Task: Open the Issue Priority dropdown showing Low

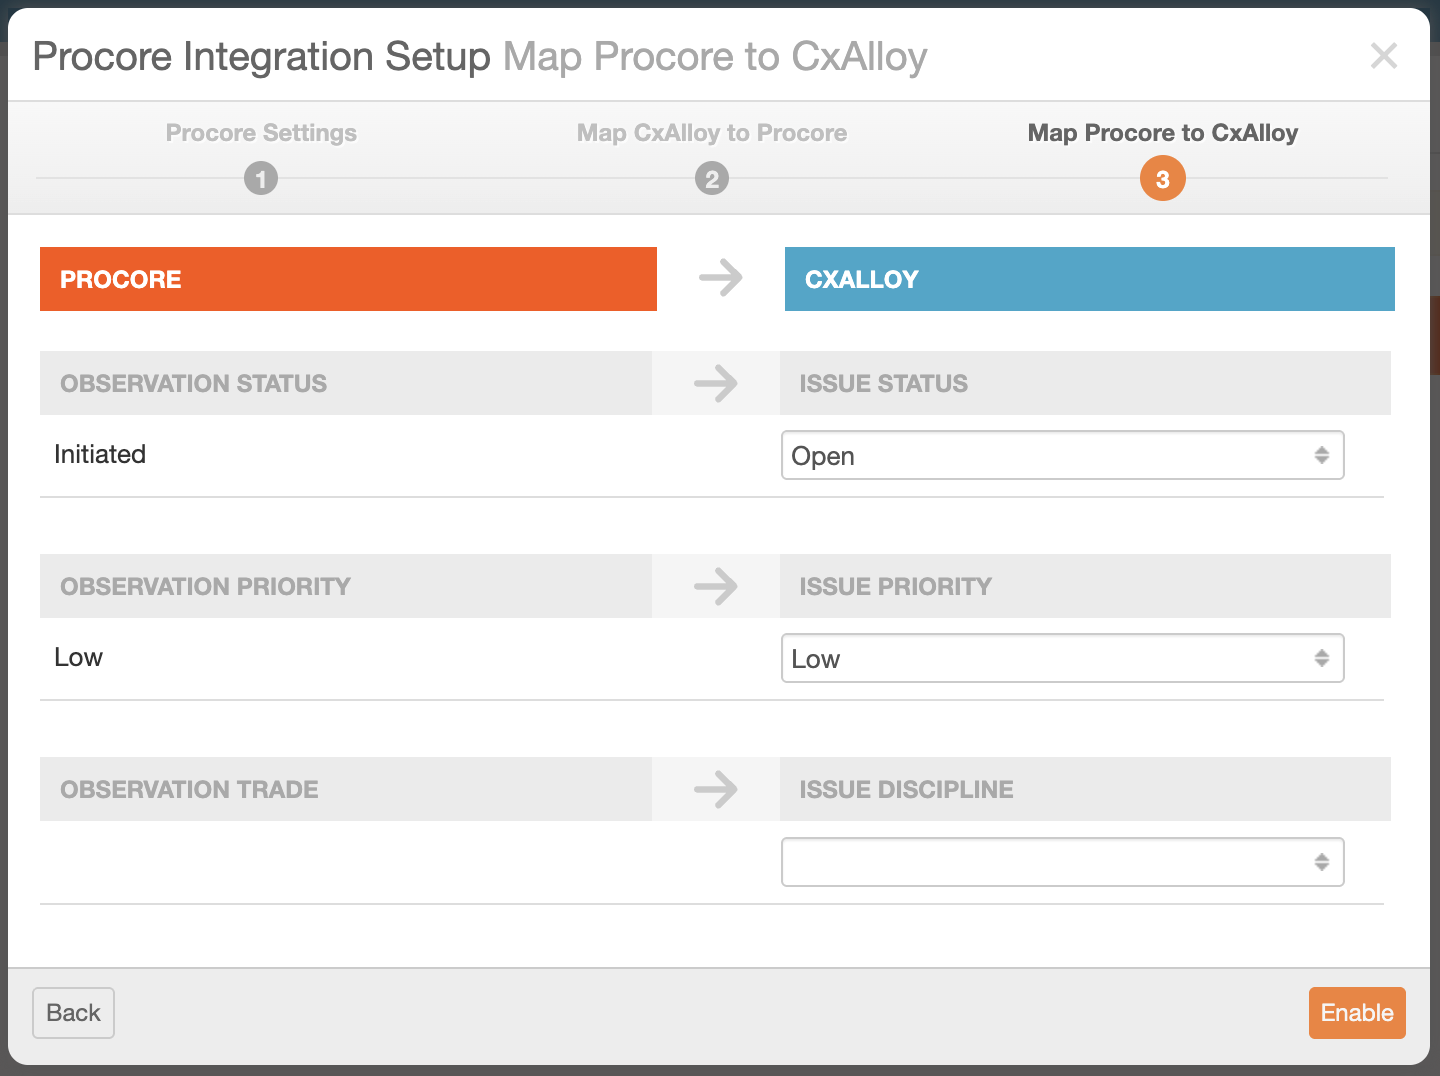Action: (1062, 658)
